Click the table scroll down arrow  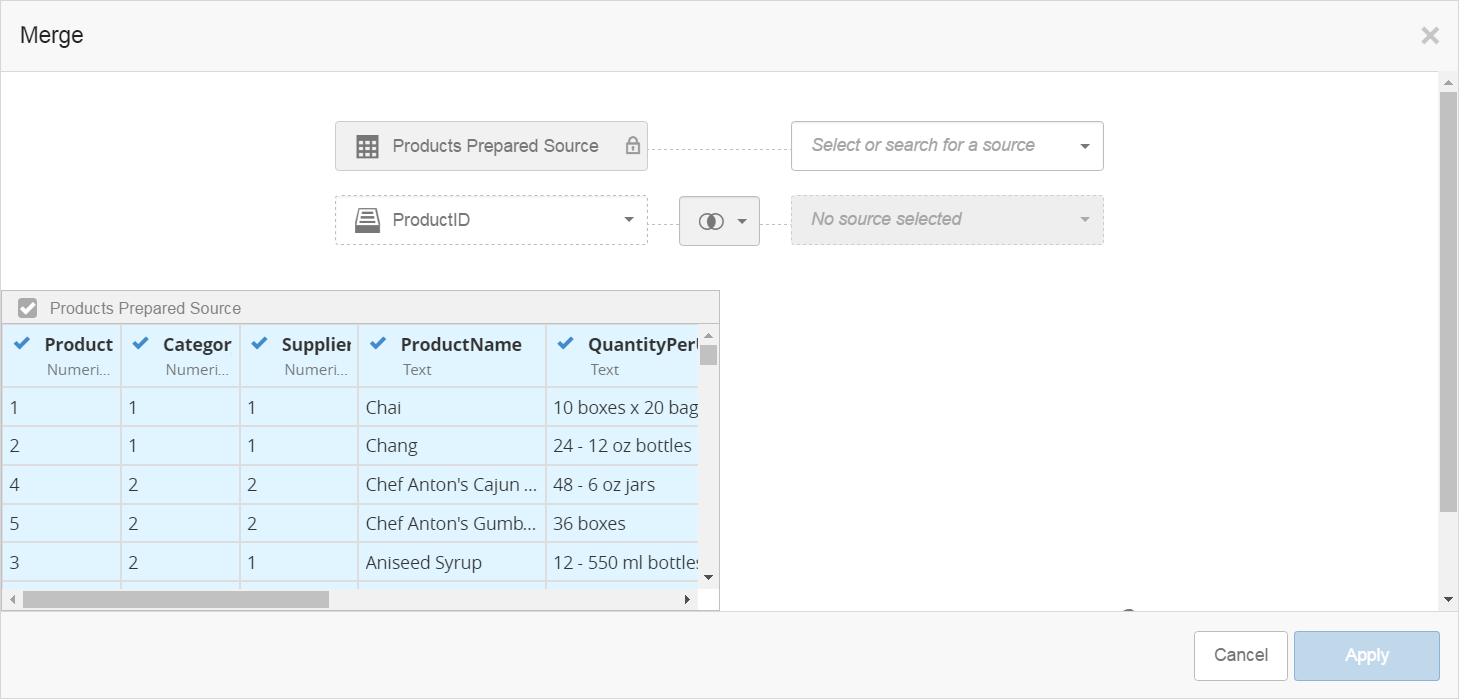pos(708,577)
